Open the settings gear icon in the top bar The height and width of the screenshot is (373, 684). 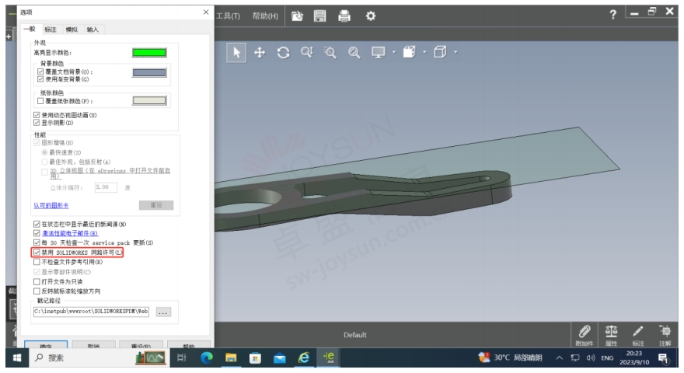click(370, 16)
